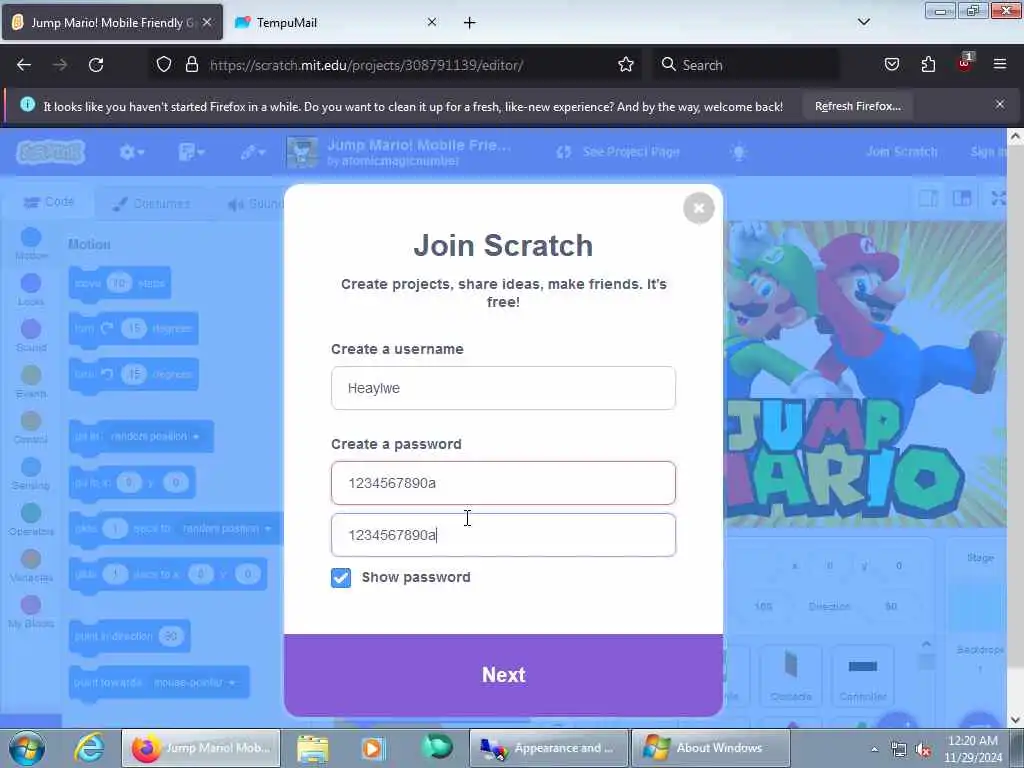Show site security lock information
Image resolution: width=1024 pixels, height=768 pixels.
point(191,65)
